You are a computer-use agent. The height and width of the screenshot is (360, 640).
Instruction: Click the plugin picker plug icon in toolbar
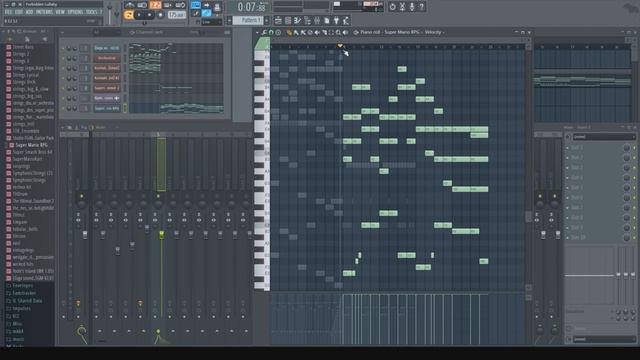(336, 20)
